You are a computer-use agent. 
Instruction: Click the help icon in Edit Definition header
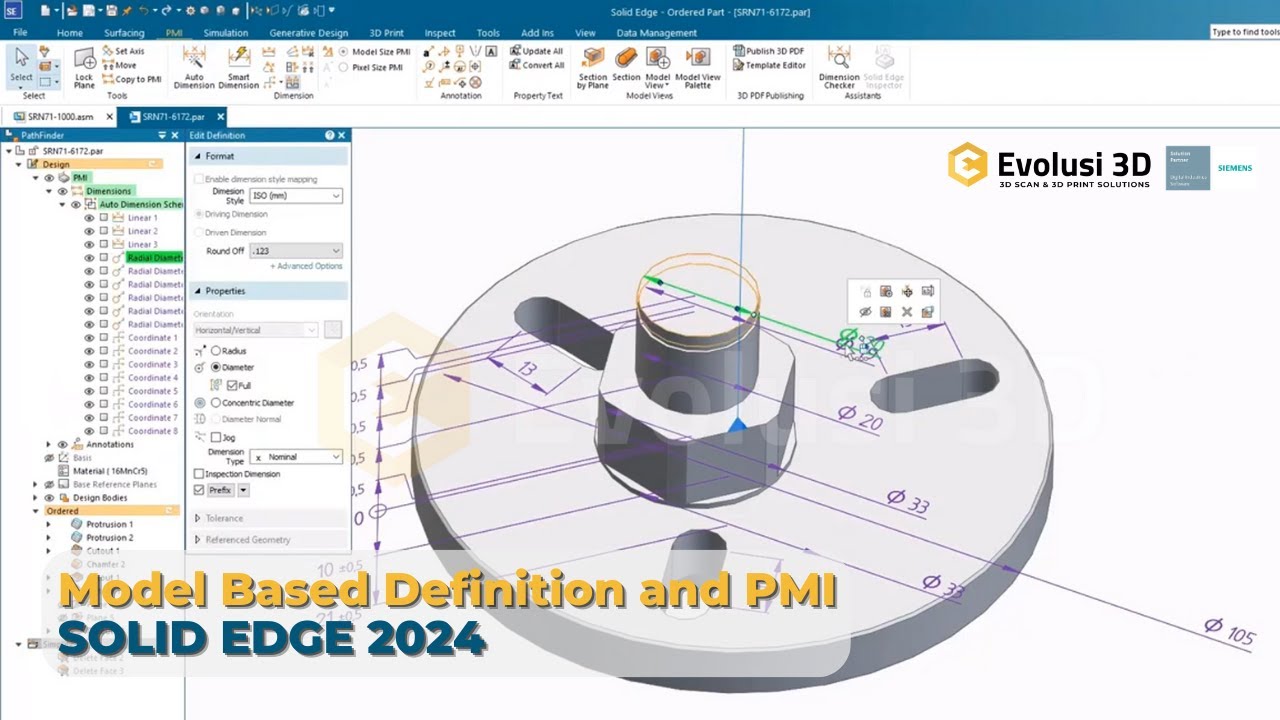coord(329,135)
